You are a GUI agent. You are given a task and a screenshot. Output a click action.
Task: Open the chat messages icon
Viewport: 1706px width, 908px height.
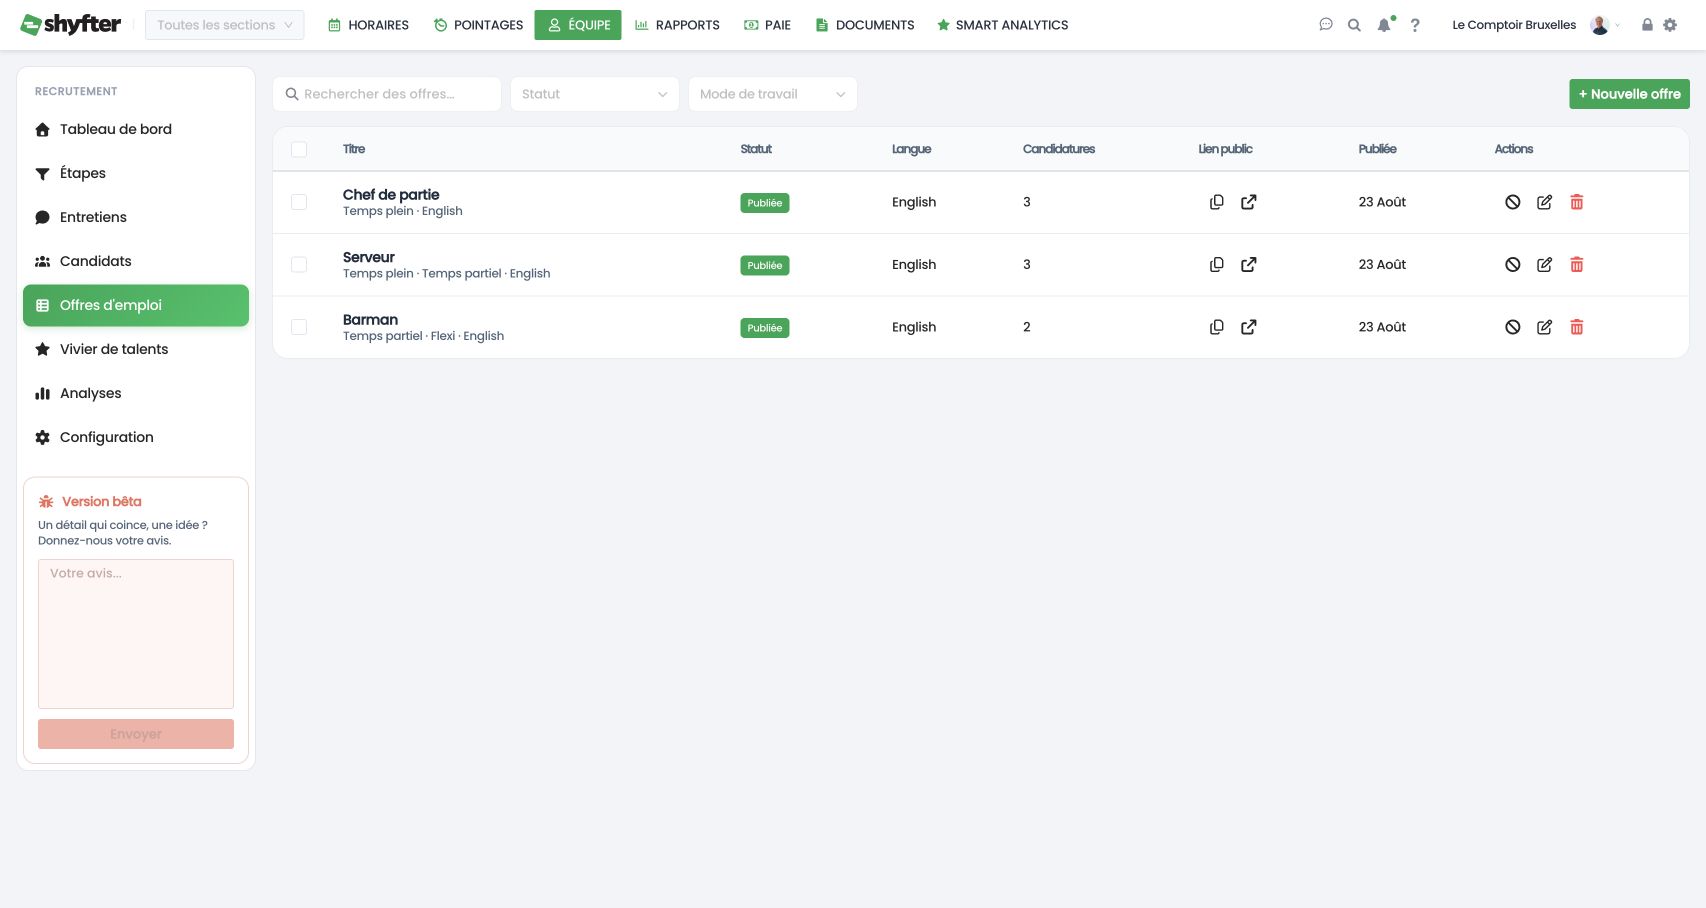click(1326, 25)
